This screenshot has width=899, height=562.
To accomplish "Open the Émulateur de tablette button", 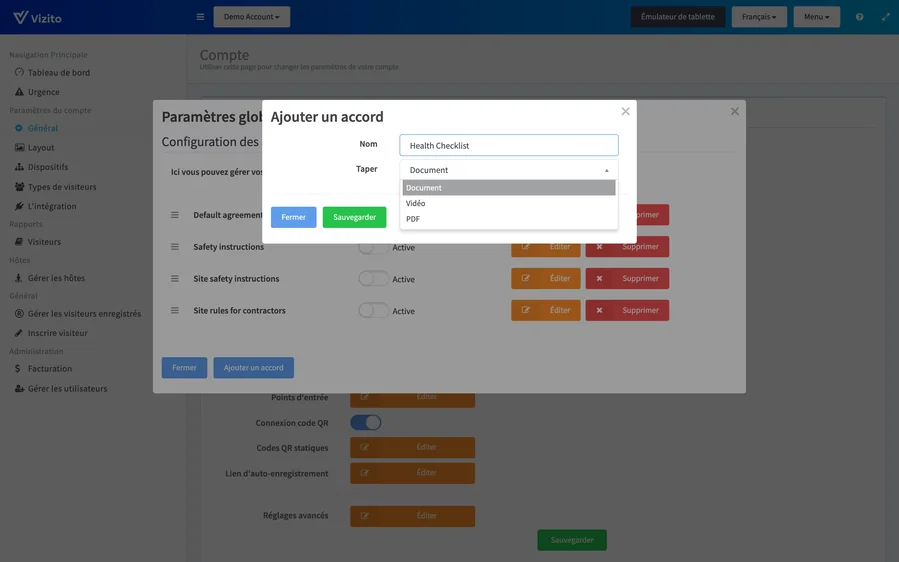I will point(678,17).
